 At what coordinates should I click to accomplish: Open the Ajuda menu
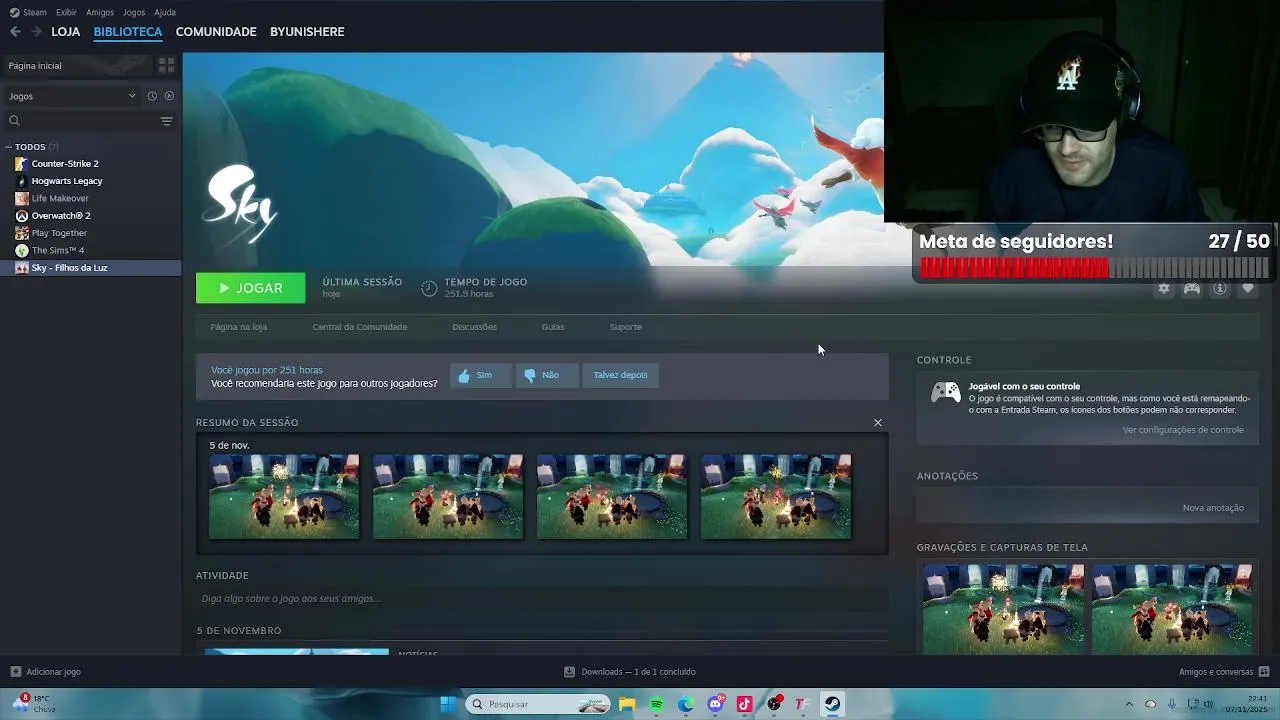[x=165, y=12]
